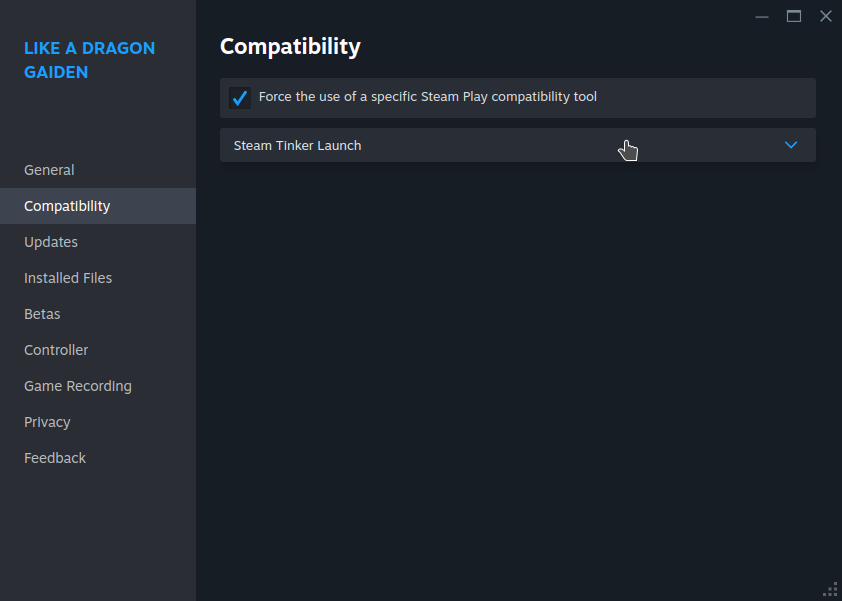Screen dimensions: 842x601
Task: Switch to the Betas tab
Action: 42,314
